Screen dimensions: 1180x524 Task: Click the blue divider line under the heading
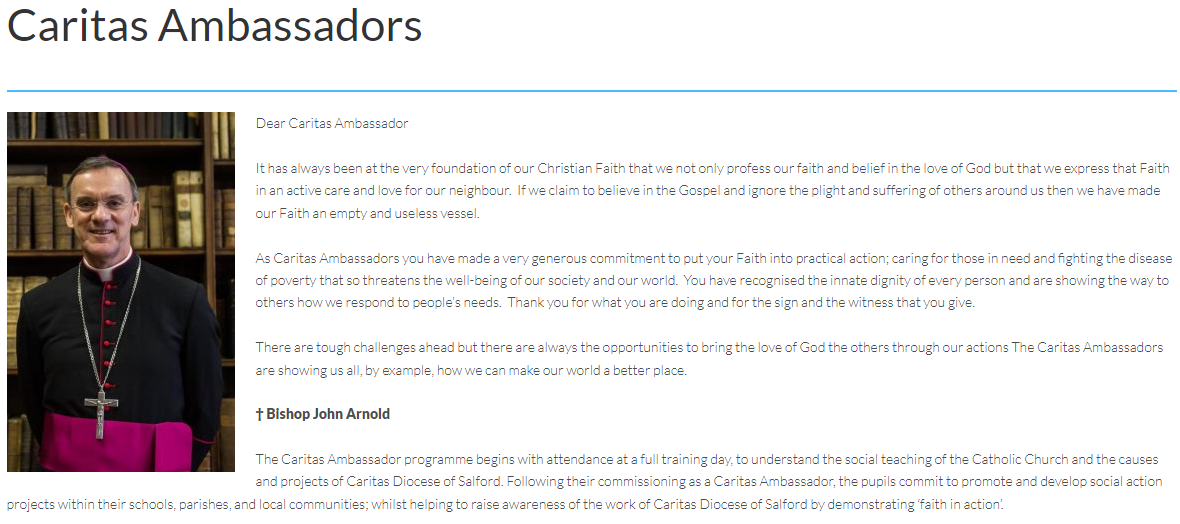[x=590, y=91]
